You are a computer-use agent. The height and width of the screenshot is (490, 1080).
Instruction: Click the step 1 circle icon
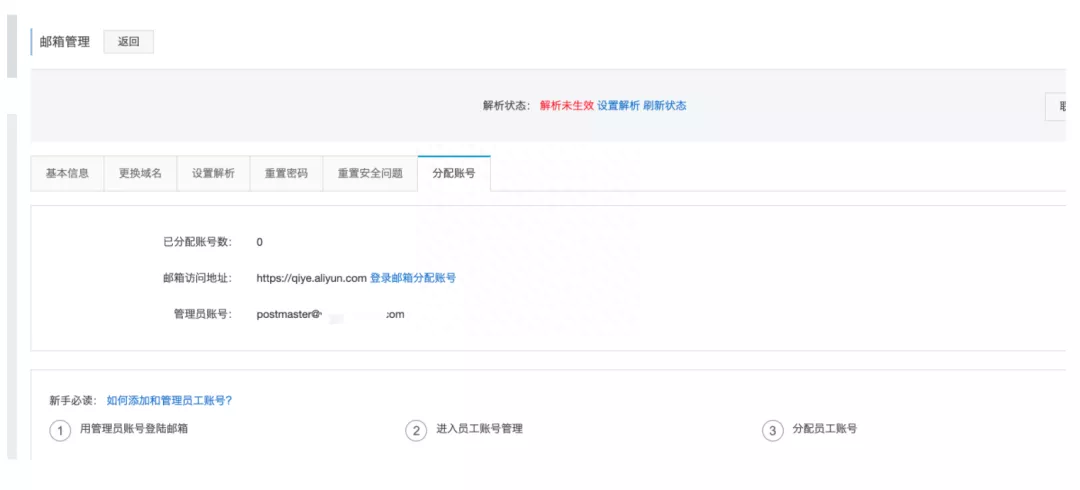(61, 430)
